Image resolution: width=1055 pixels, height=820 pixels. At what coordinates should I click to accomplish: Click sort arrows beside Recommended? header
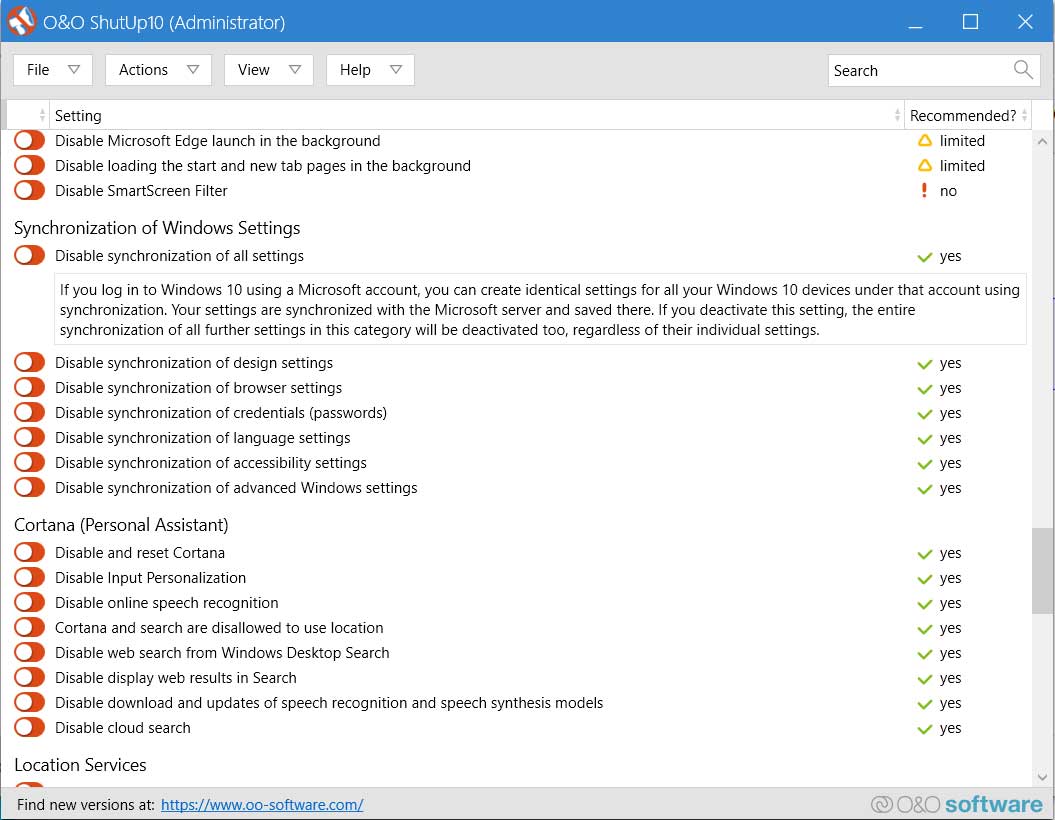pyautogui.click(x=1024, y=115)
